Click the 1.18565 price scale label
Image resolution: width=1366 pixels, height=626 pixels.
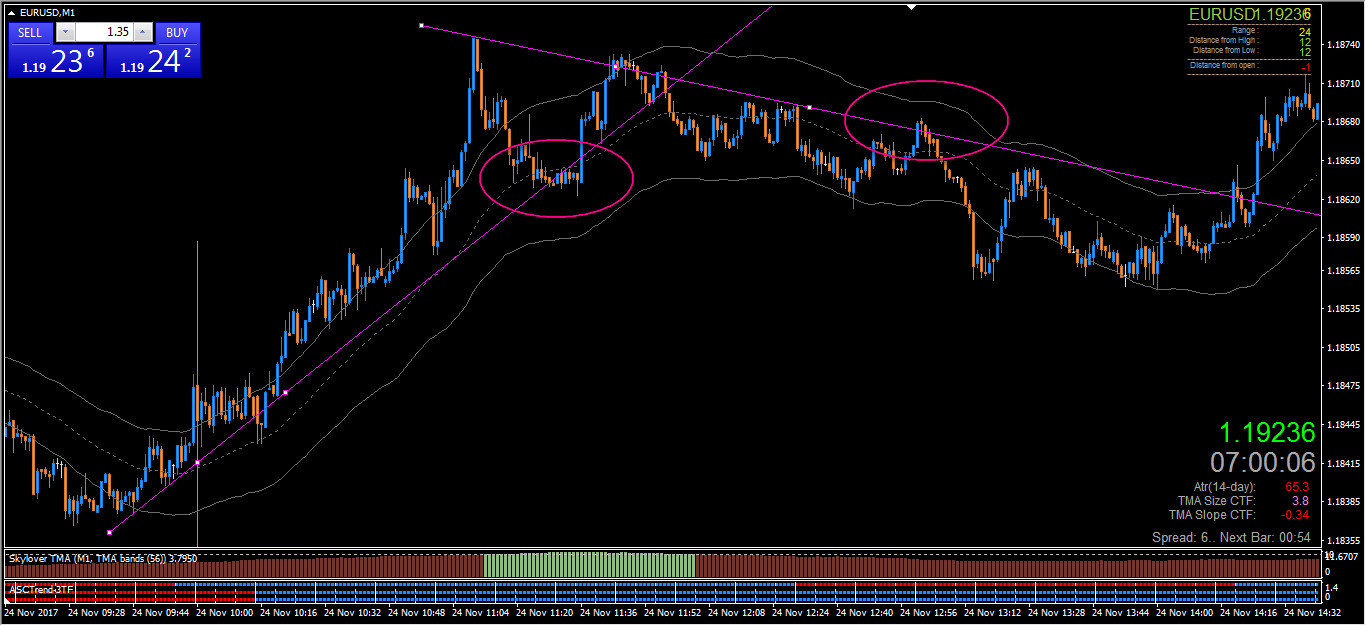(x=1342, y=271)
